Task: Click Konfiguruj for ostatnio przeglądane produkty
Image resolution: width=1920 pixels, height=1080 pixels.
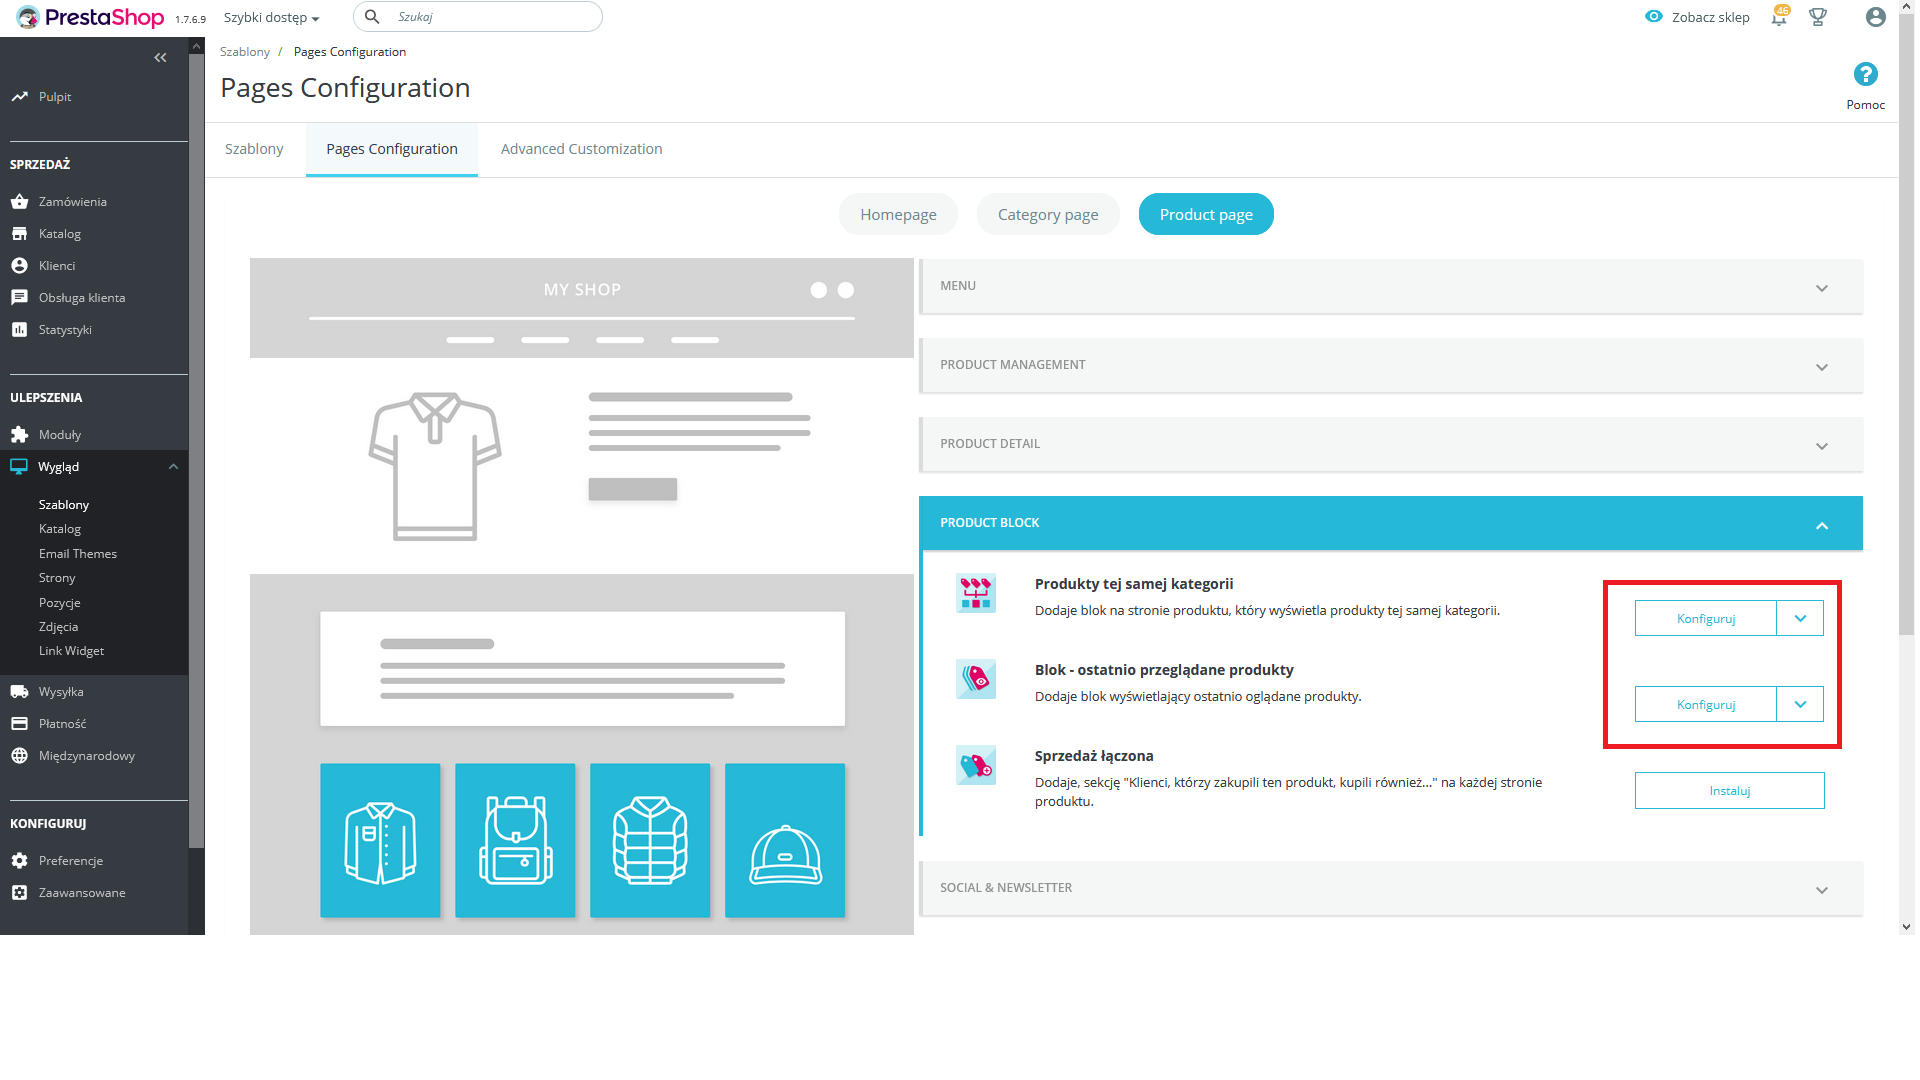Action: [1705, 705]
